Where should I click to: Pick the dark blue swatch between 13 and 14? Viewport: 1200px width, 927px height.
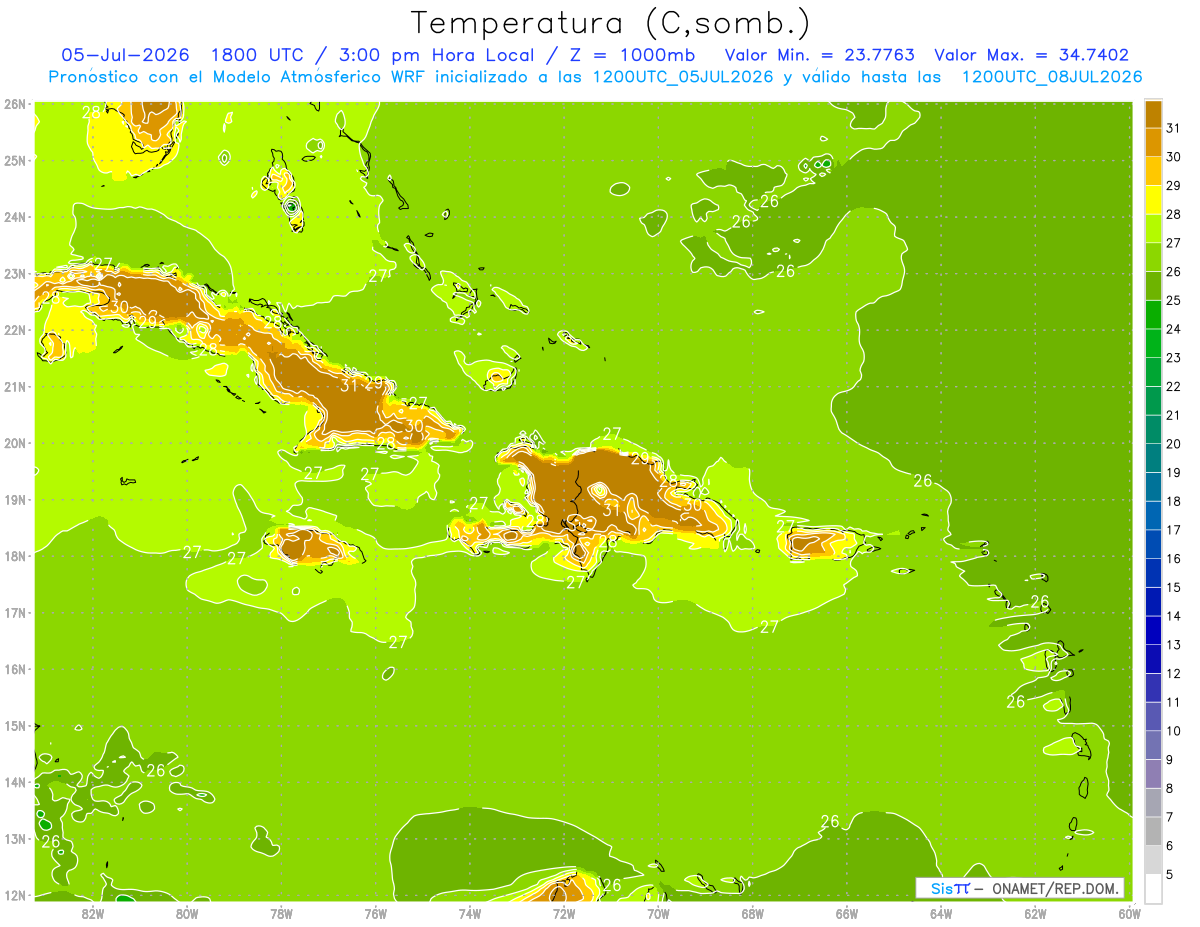[1153, 630]
